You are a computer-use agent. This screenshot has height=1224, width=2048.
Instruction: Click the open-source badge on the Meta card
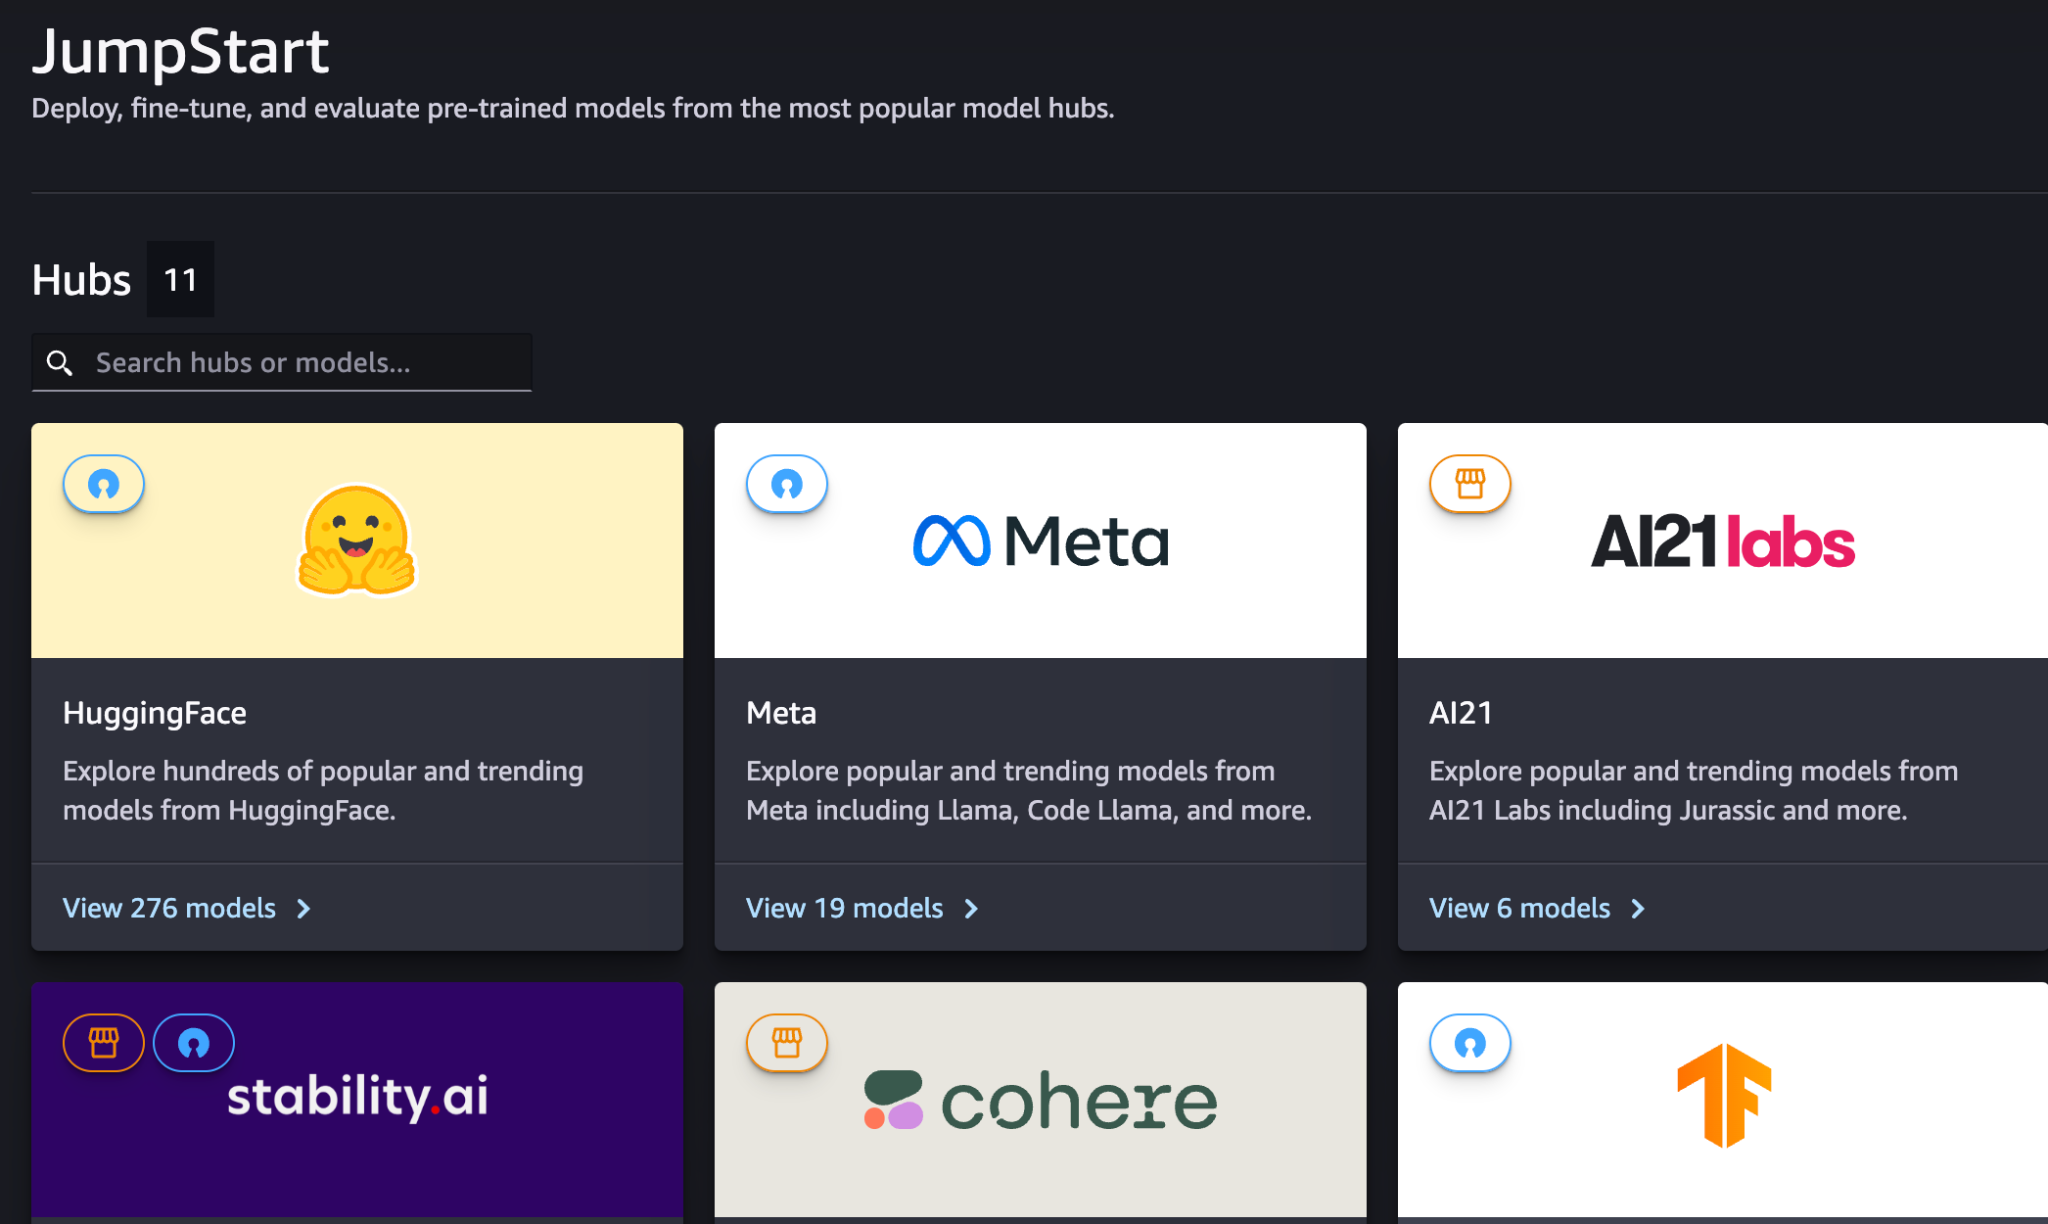[x=787, y=484]
